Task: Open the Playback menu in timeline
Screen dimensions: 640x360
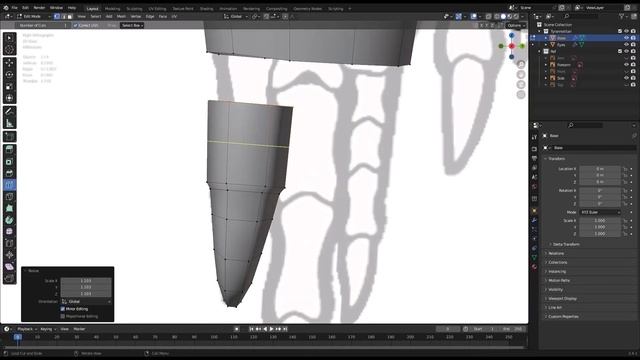Action: [26, 329]
